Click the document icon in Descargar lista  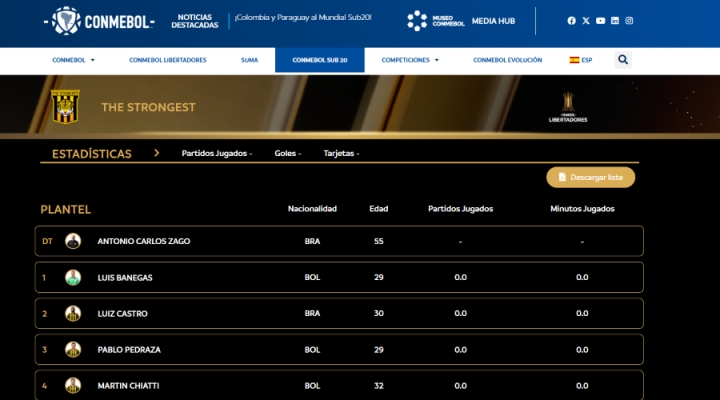[x=562, y=177]
